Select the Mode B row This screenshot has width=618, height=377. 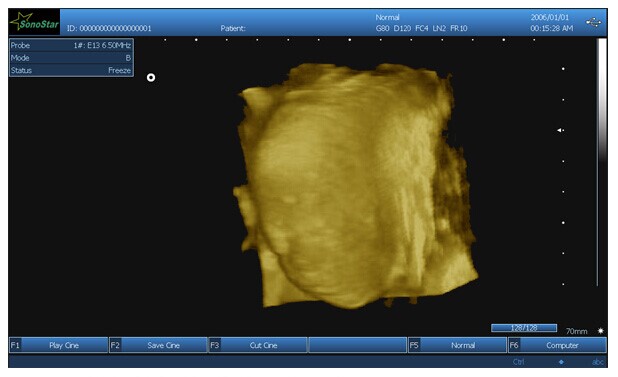[x=71, y=58]
